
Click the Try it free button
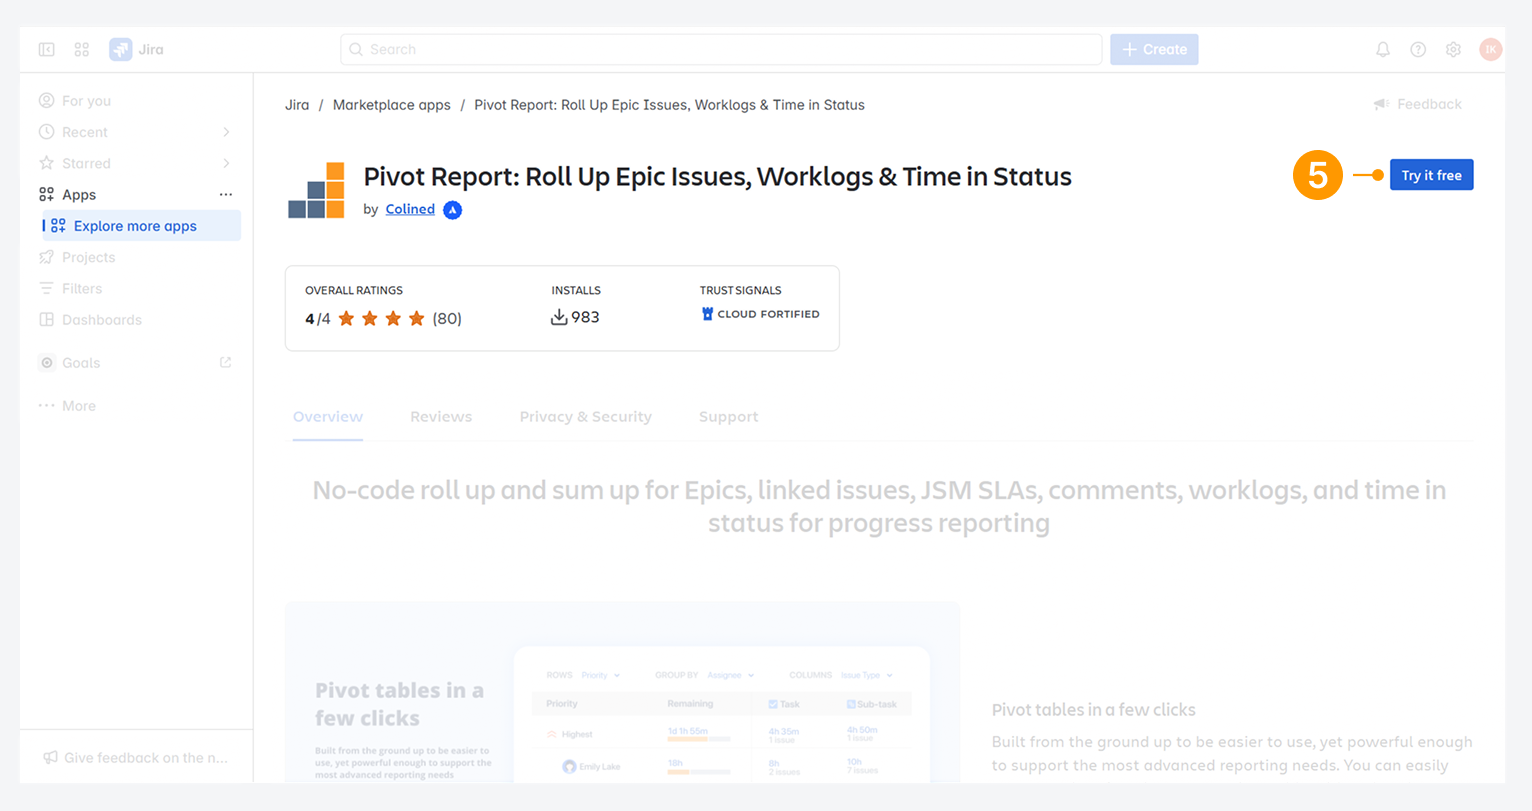coord(1431,175)
